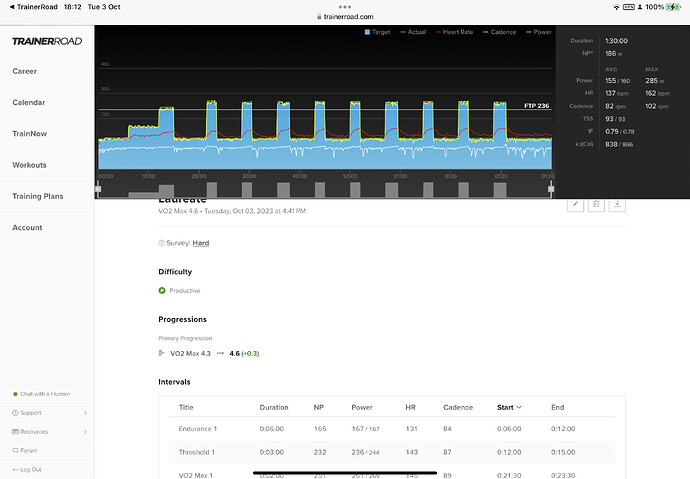Click the NP 186 w value in stats

pyautogui.click(x=613, y=53)
